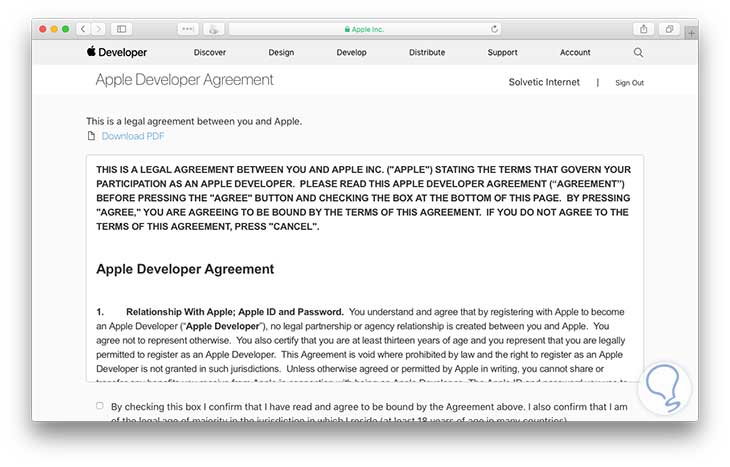Minimize the window with yellow button
This screenshot has width=730, height=467.
[x=54, y=29]
